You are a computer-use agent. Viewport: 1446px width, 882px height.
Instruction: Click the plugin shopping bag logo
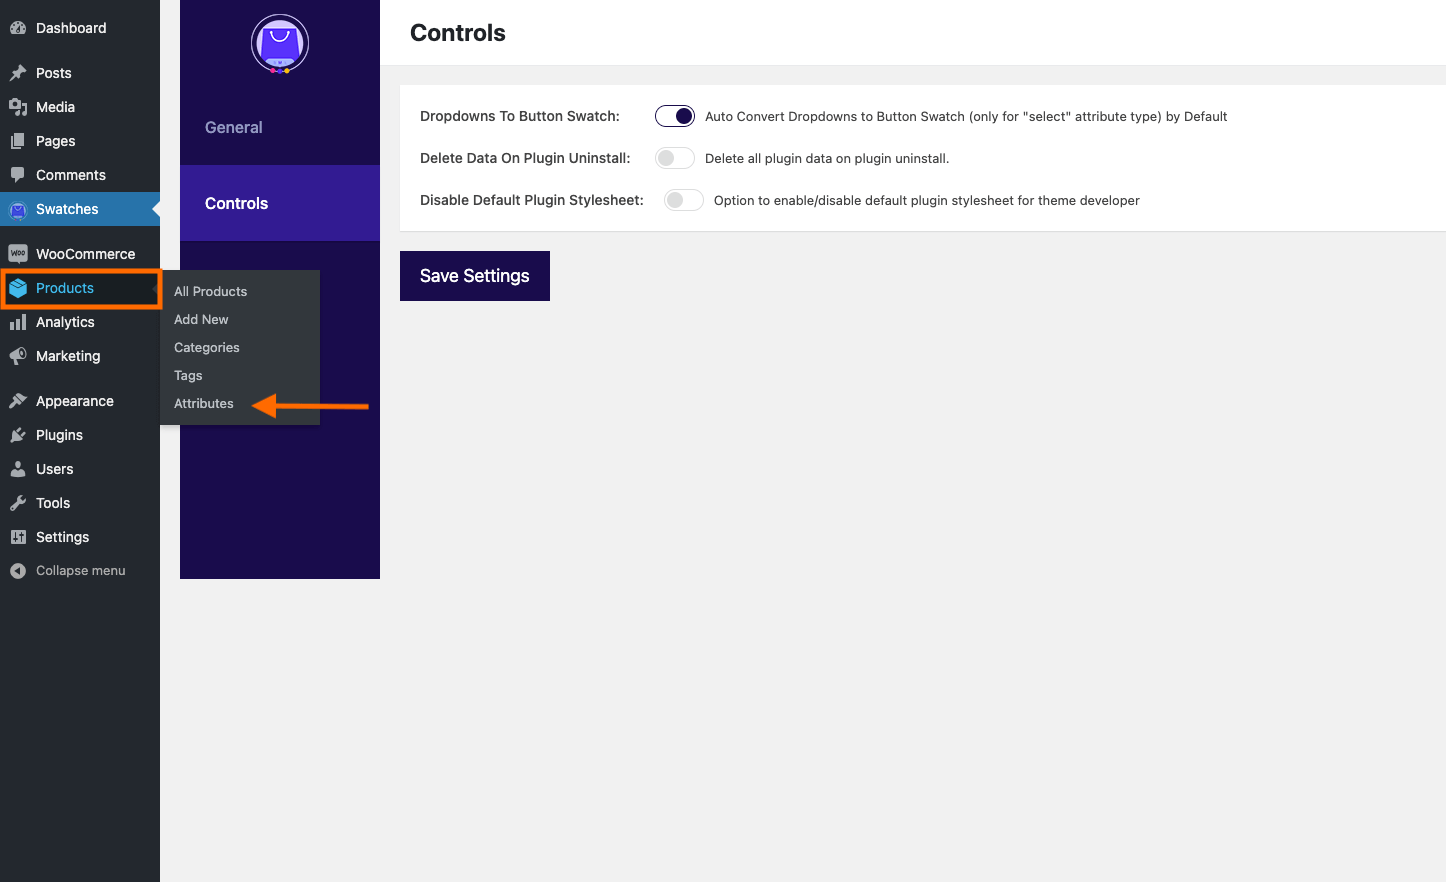[280, 44]
